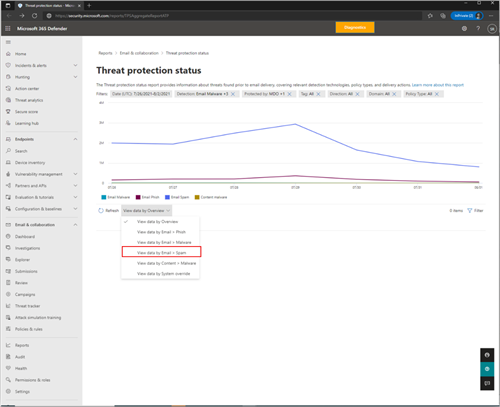Remove the Detection Email Malware filter
This screenshot has height=407, width=500.
pos(233,94)
